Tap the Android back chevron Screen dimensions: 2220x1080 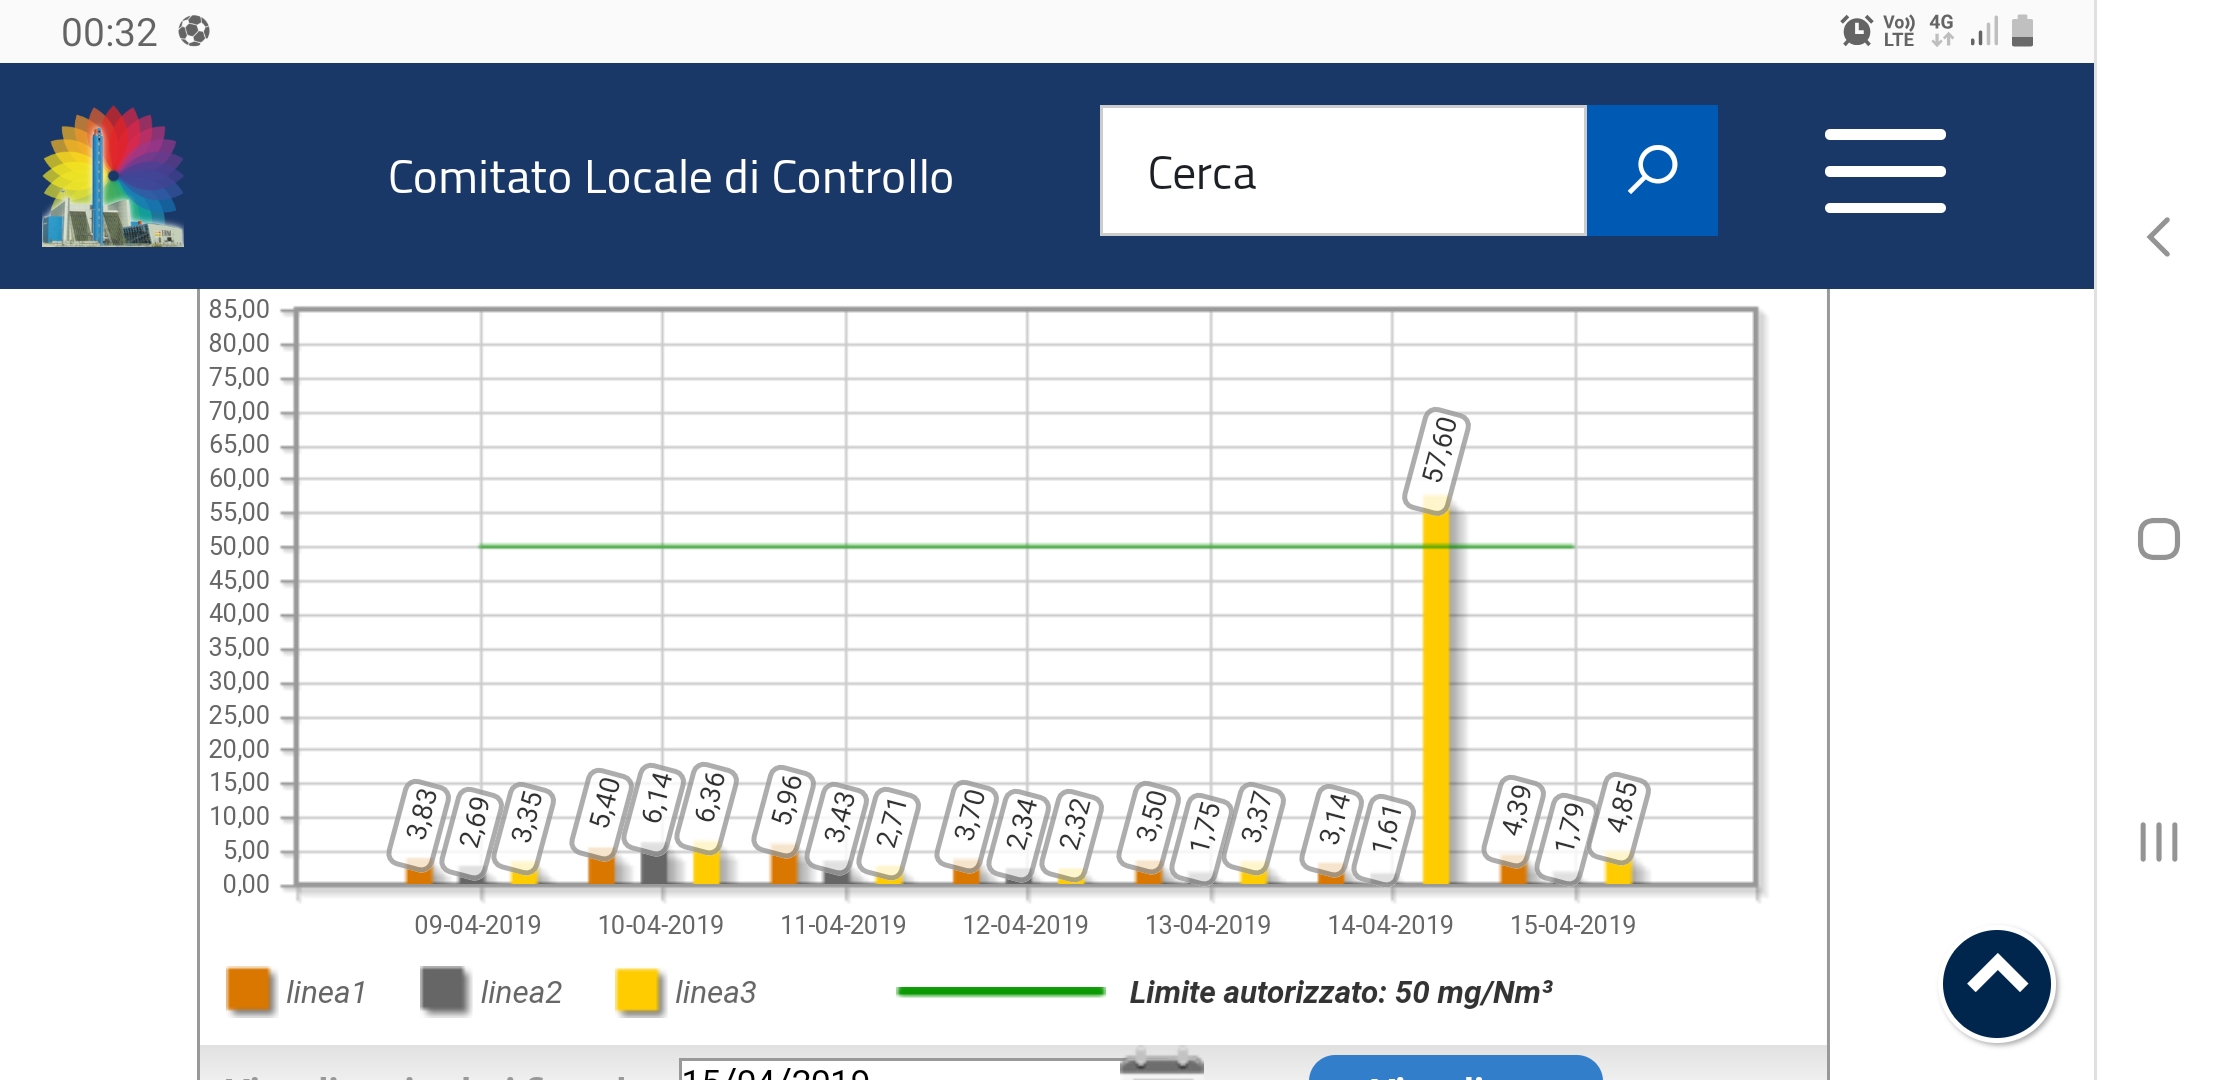(x=2159, y=237)
